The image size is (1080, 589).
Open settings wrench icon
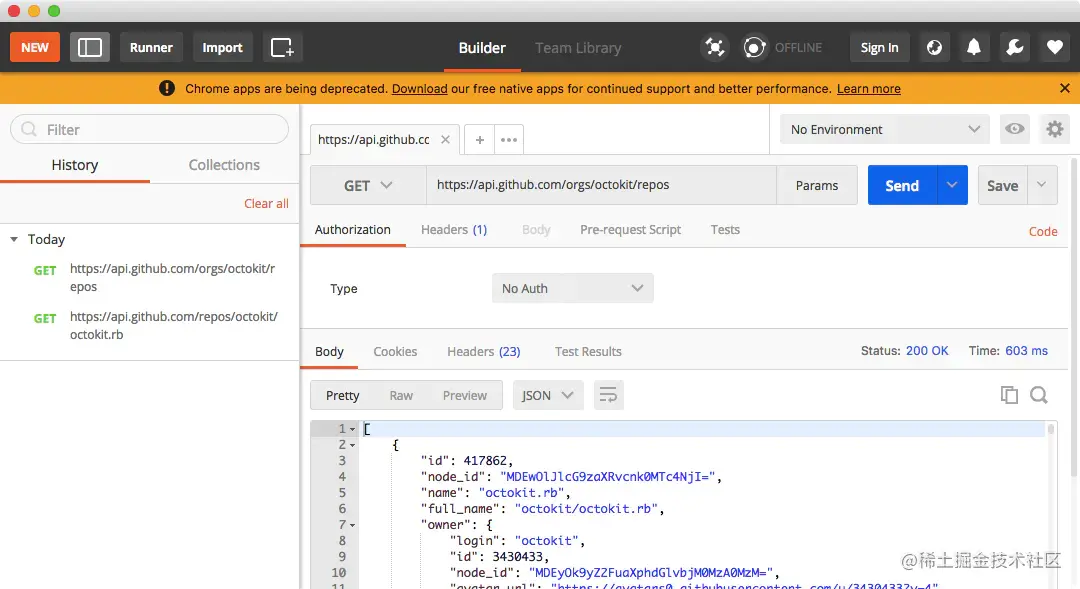pyautogui.click(x=1015, y=48)
